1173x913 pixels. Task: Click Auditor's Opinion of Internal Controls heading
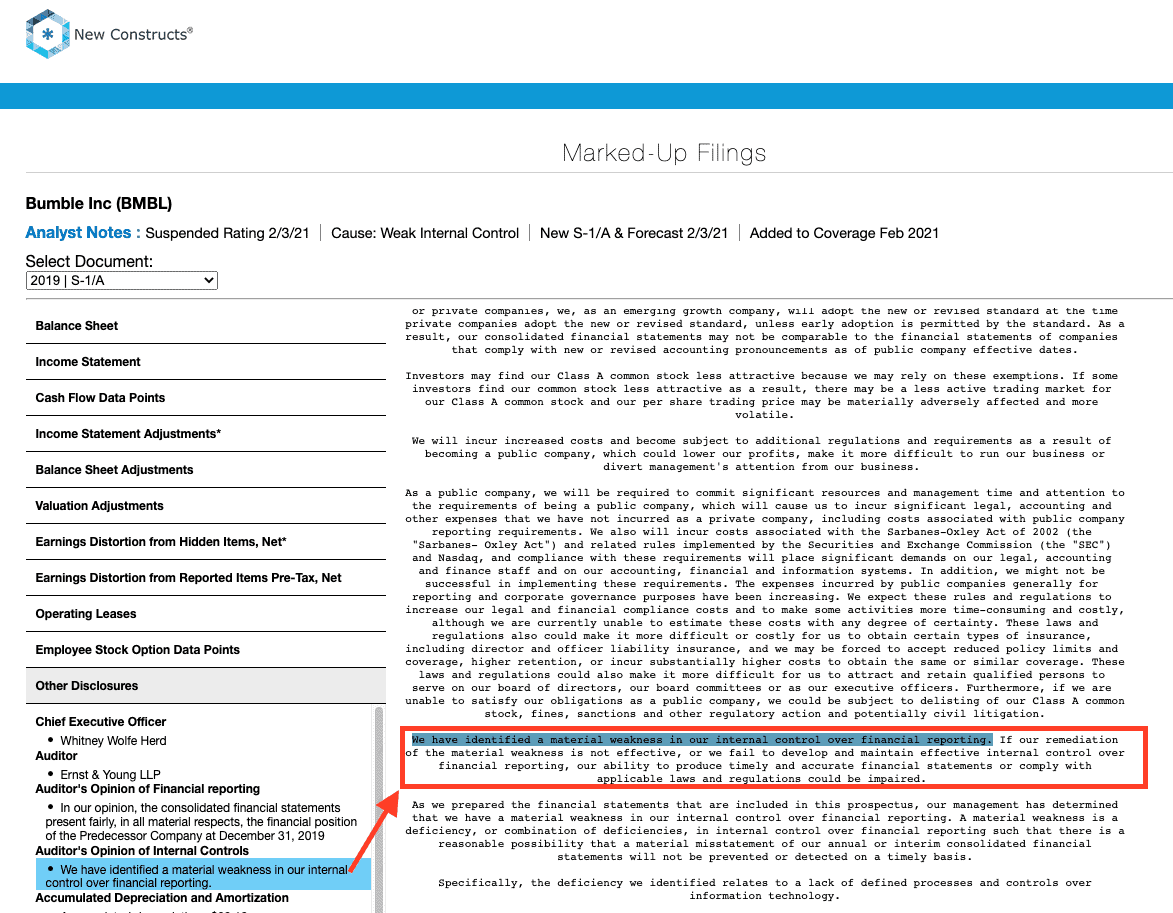click(142, 851)
